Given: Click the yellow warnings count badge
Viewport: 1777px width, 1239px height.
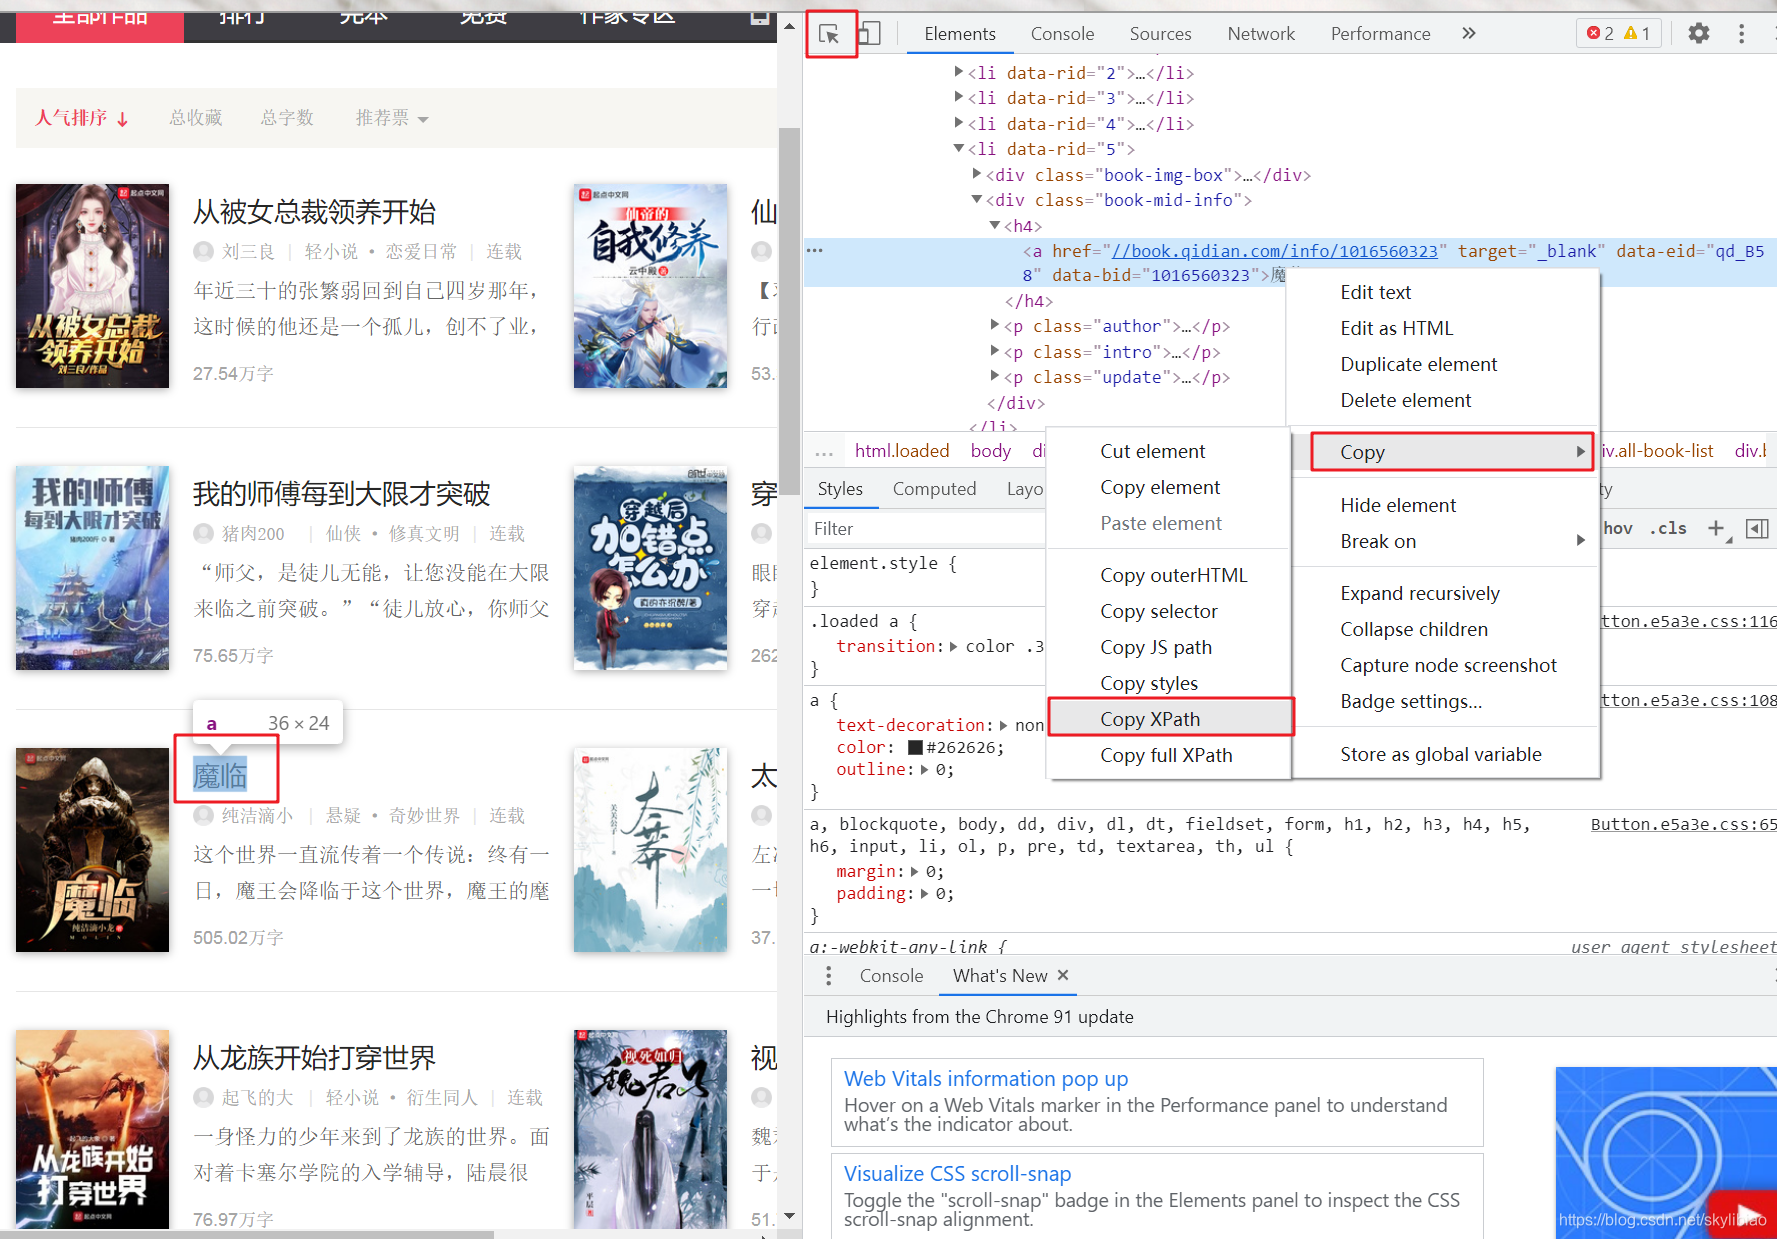Looking at the screenshot, I should click(1637, 33).
